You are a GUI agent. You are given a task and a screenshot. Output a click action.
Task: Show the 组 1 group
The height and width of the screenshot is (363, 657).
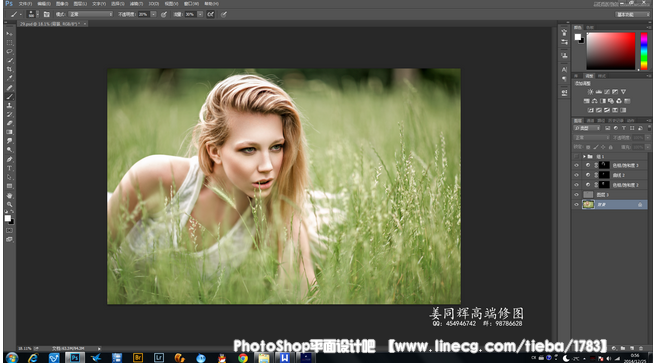(x=576, y=156)
